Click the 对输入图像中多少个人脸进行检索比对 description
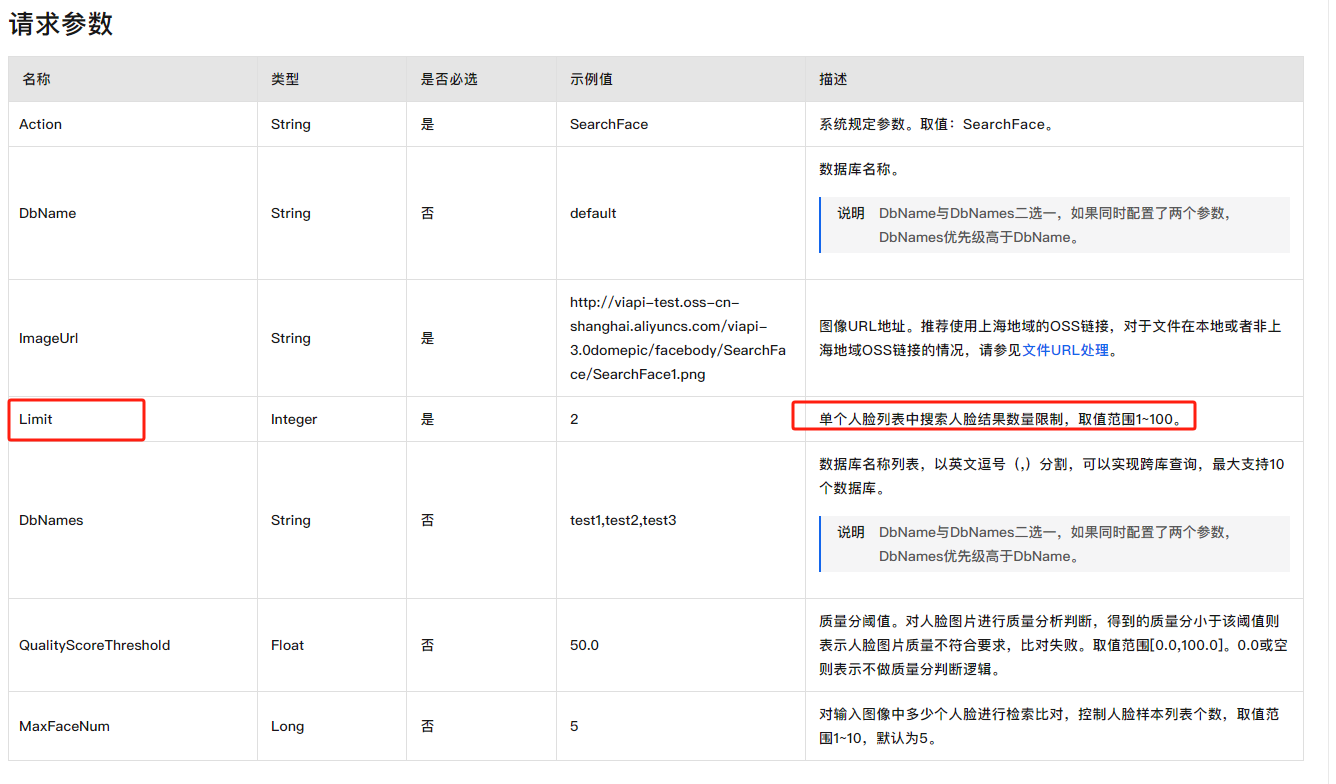This screenshot has width=1336, height=784. 1049,726
